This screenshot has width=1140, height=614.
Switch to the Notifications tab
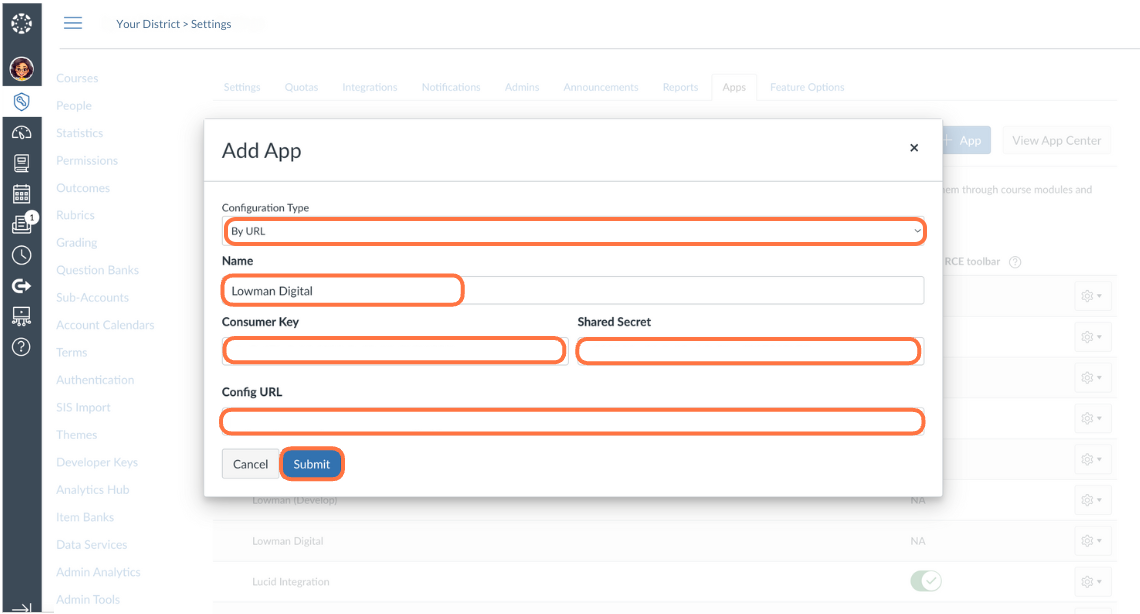451,87
